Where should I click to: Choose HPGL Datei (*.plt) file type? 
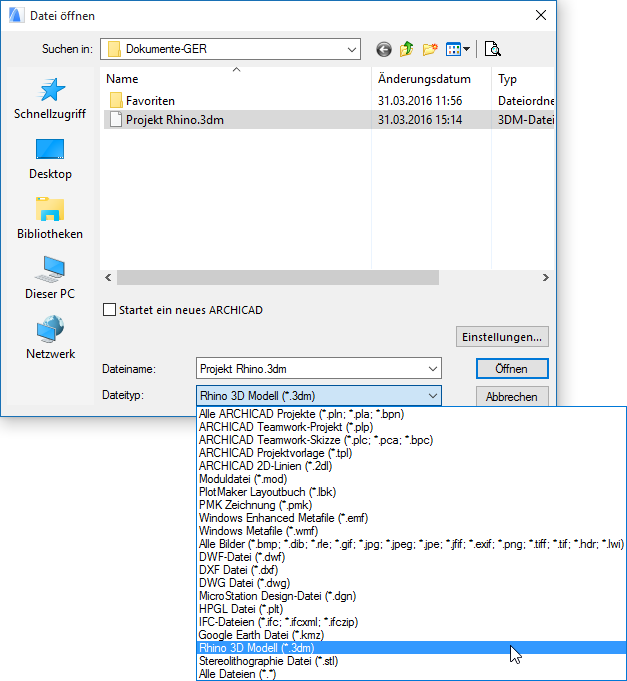[x=412, y=609]
